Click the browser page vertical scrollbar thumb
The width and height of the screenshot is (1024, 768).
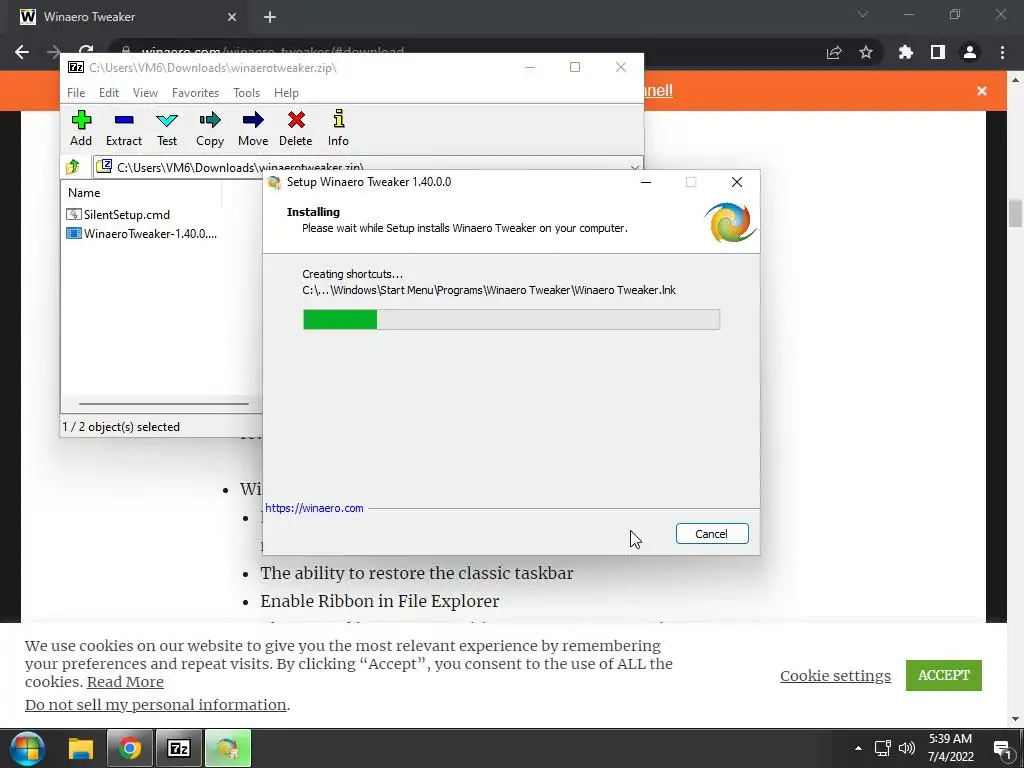[x=1015, y=214]
